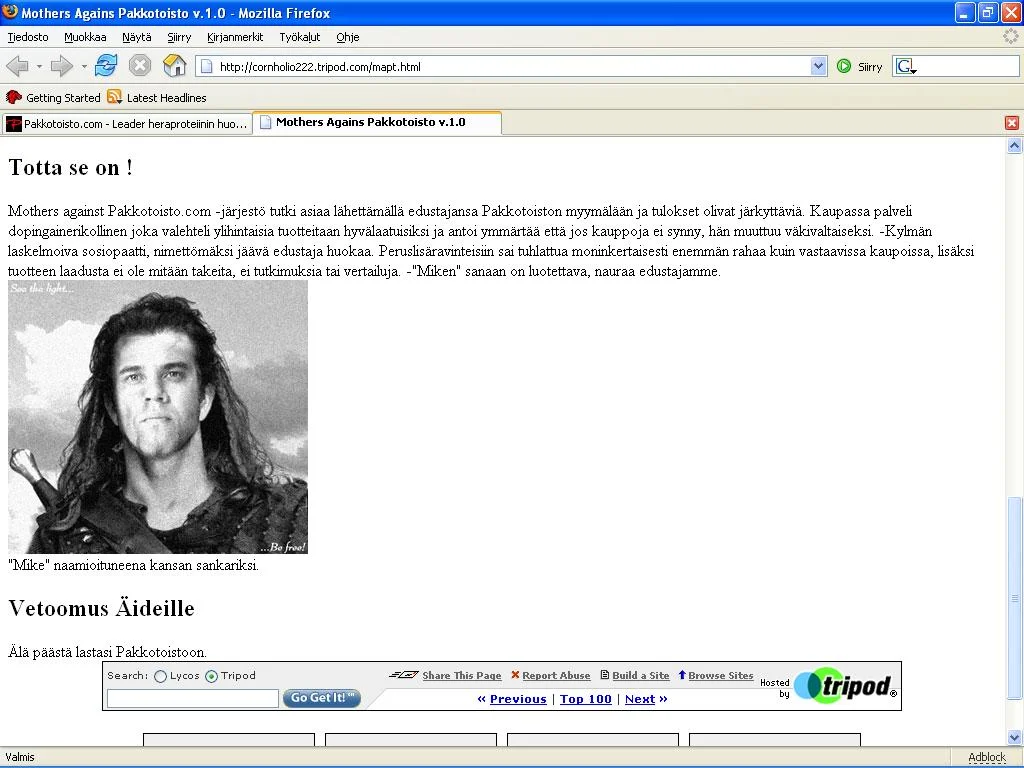Click the green Siirry arrow button
This screenshot has height=768, width=1024.
point(845,66)
